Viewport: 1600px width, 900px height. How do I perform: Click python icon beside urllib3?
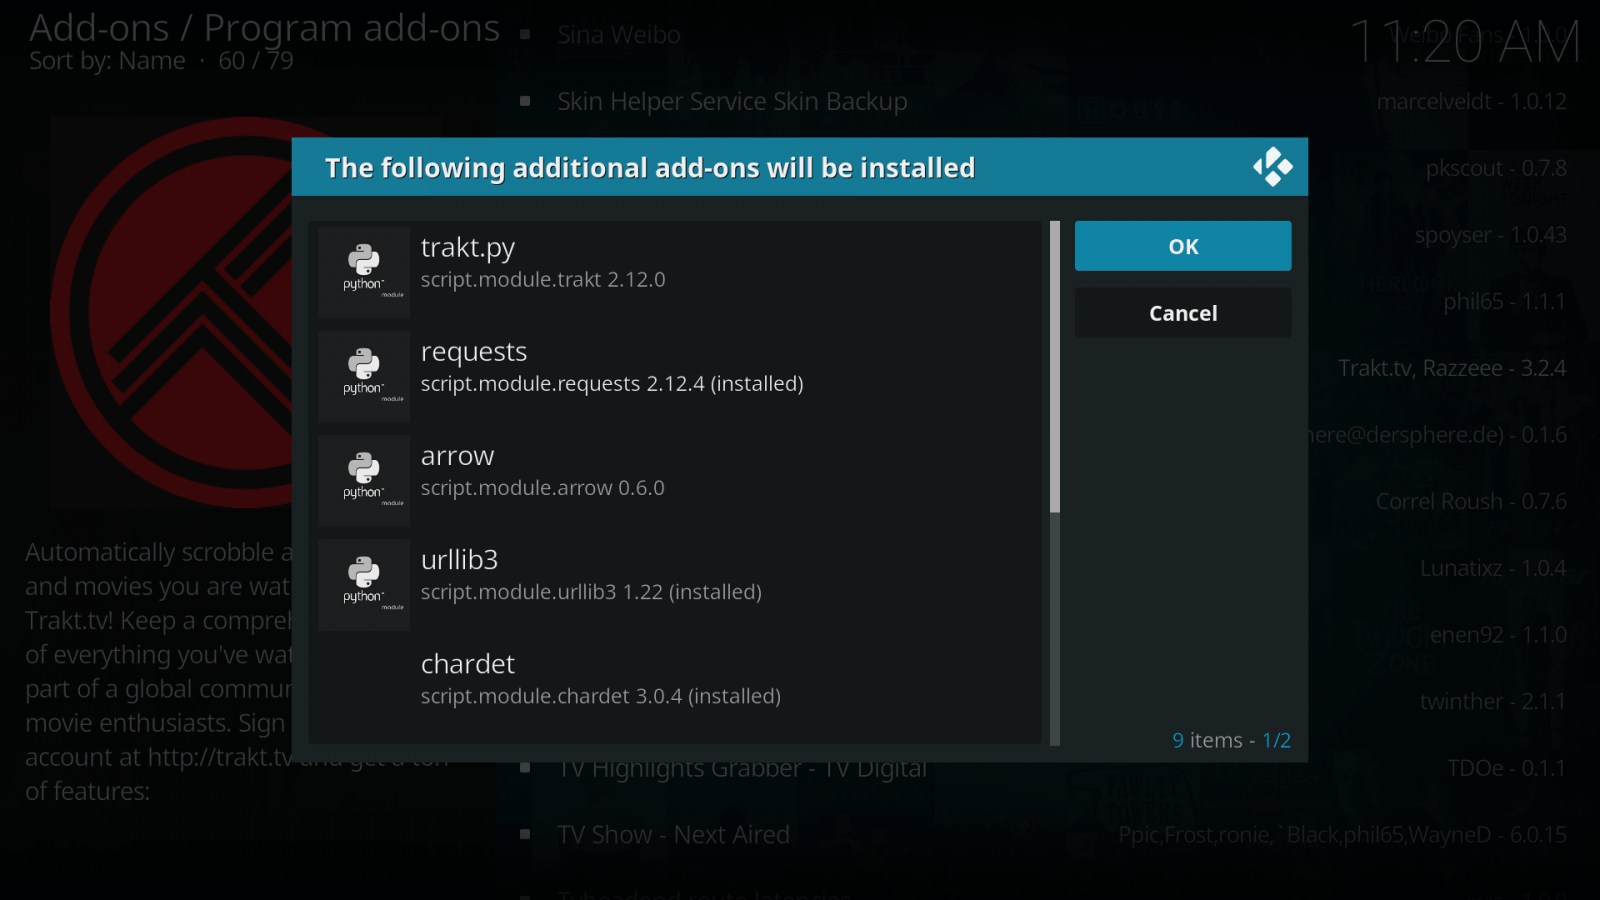click(x=364, y=584)
